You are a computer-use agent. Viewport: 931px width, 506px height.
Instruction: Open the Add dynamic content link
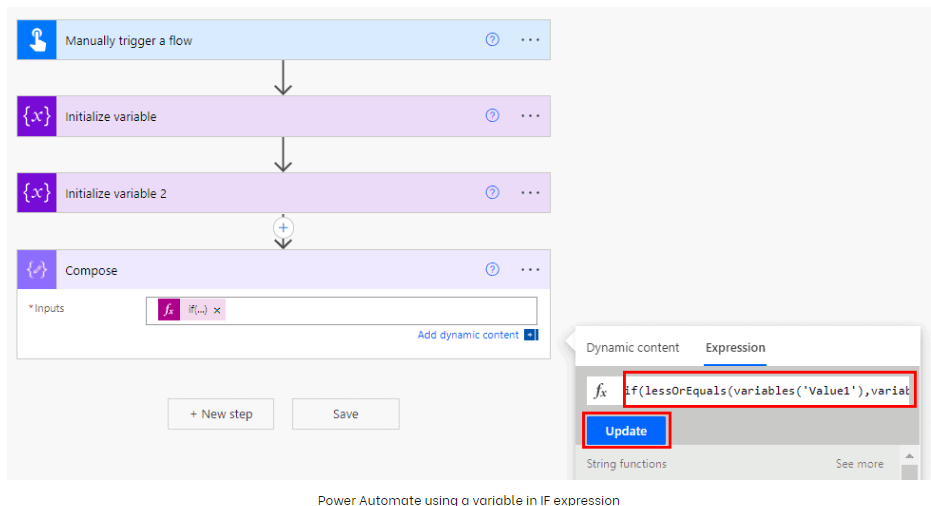[468, 335]
